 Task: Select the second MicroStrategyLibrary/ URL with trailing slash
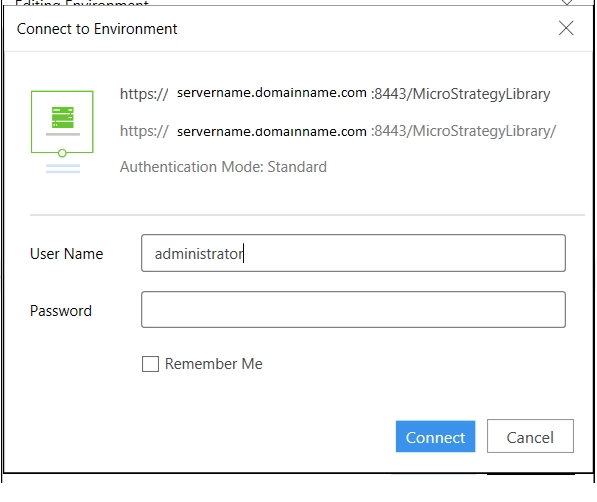click(x=338, y=131)
